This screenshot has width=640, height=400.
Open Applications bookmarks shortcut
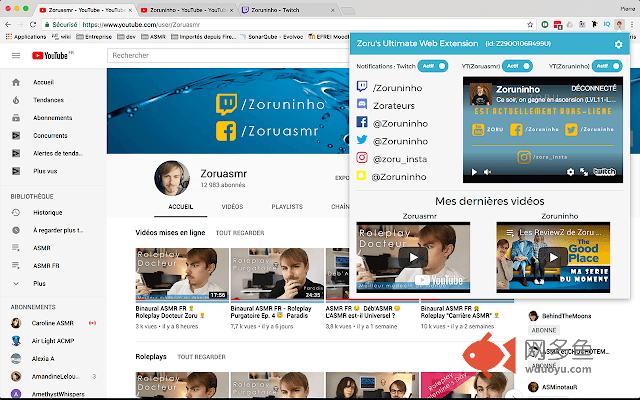click(26, 37)
